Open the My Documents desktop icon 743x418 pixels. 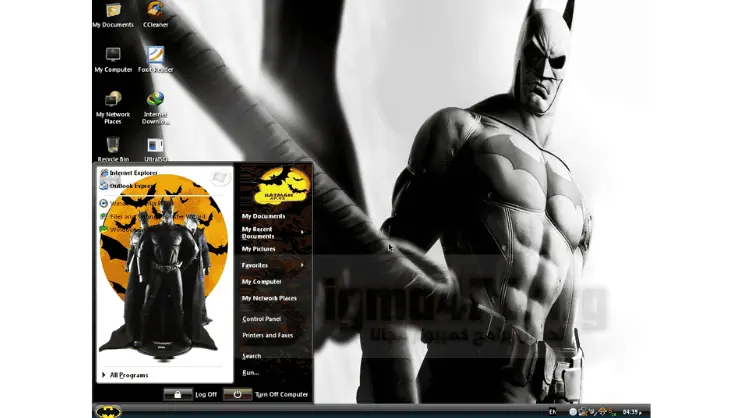coord(113,15)
